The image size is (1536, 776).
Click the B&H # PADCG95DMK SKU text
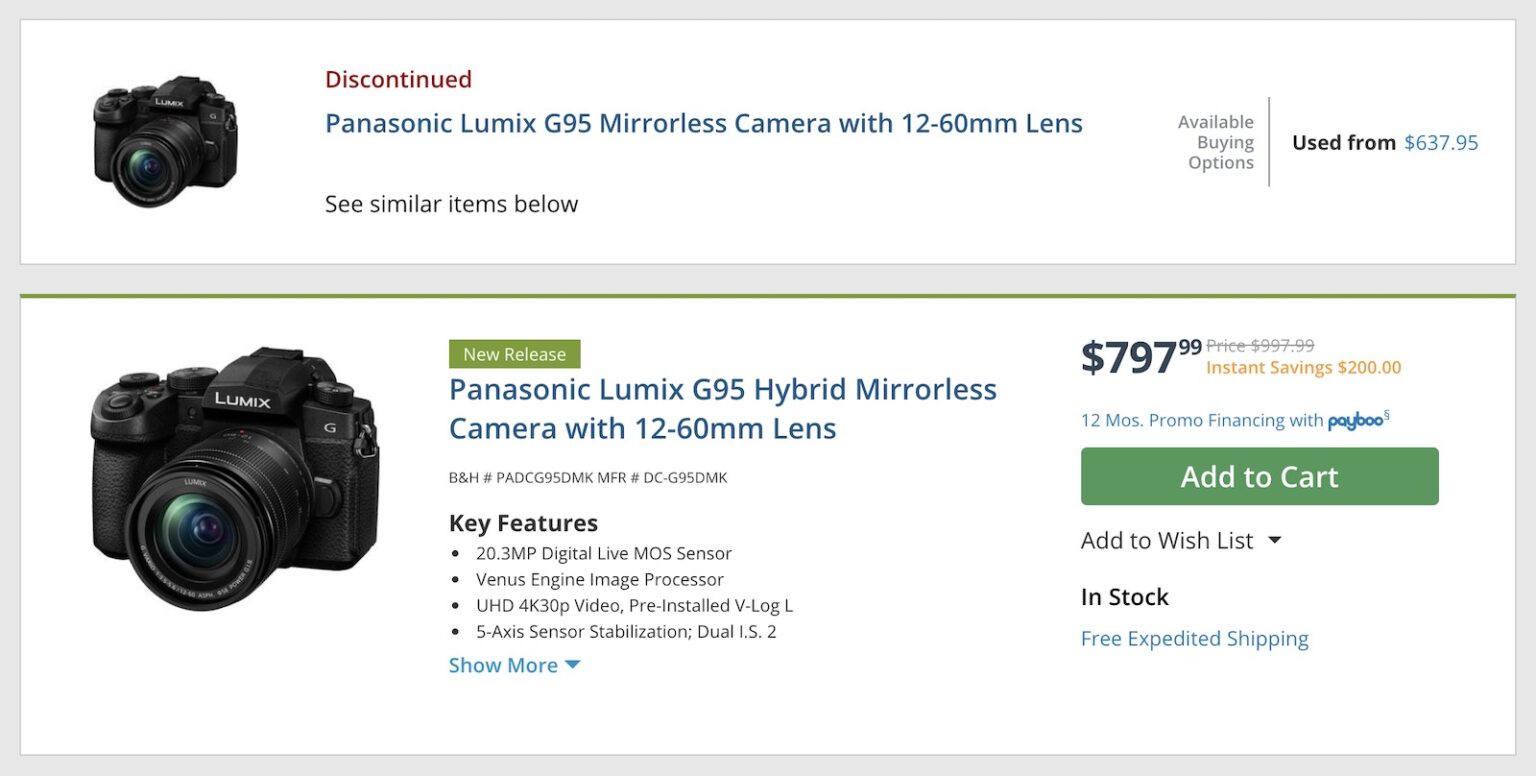[x=588, y=477]
